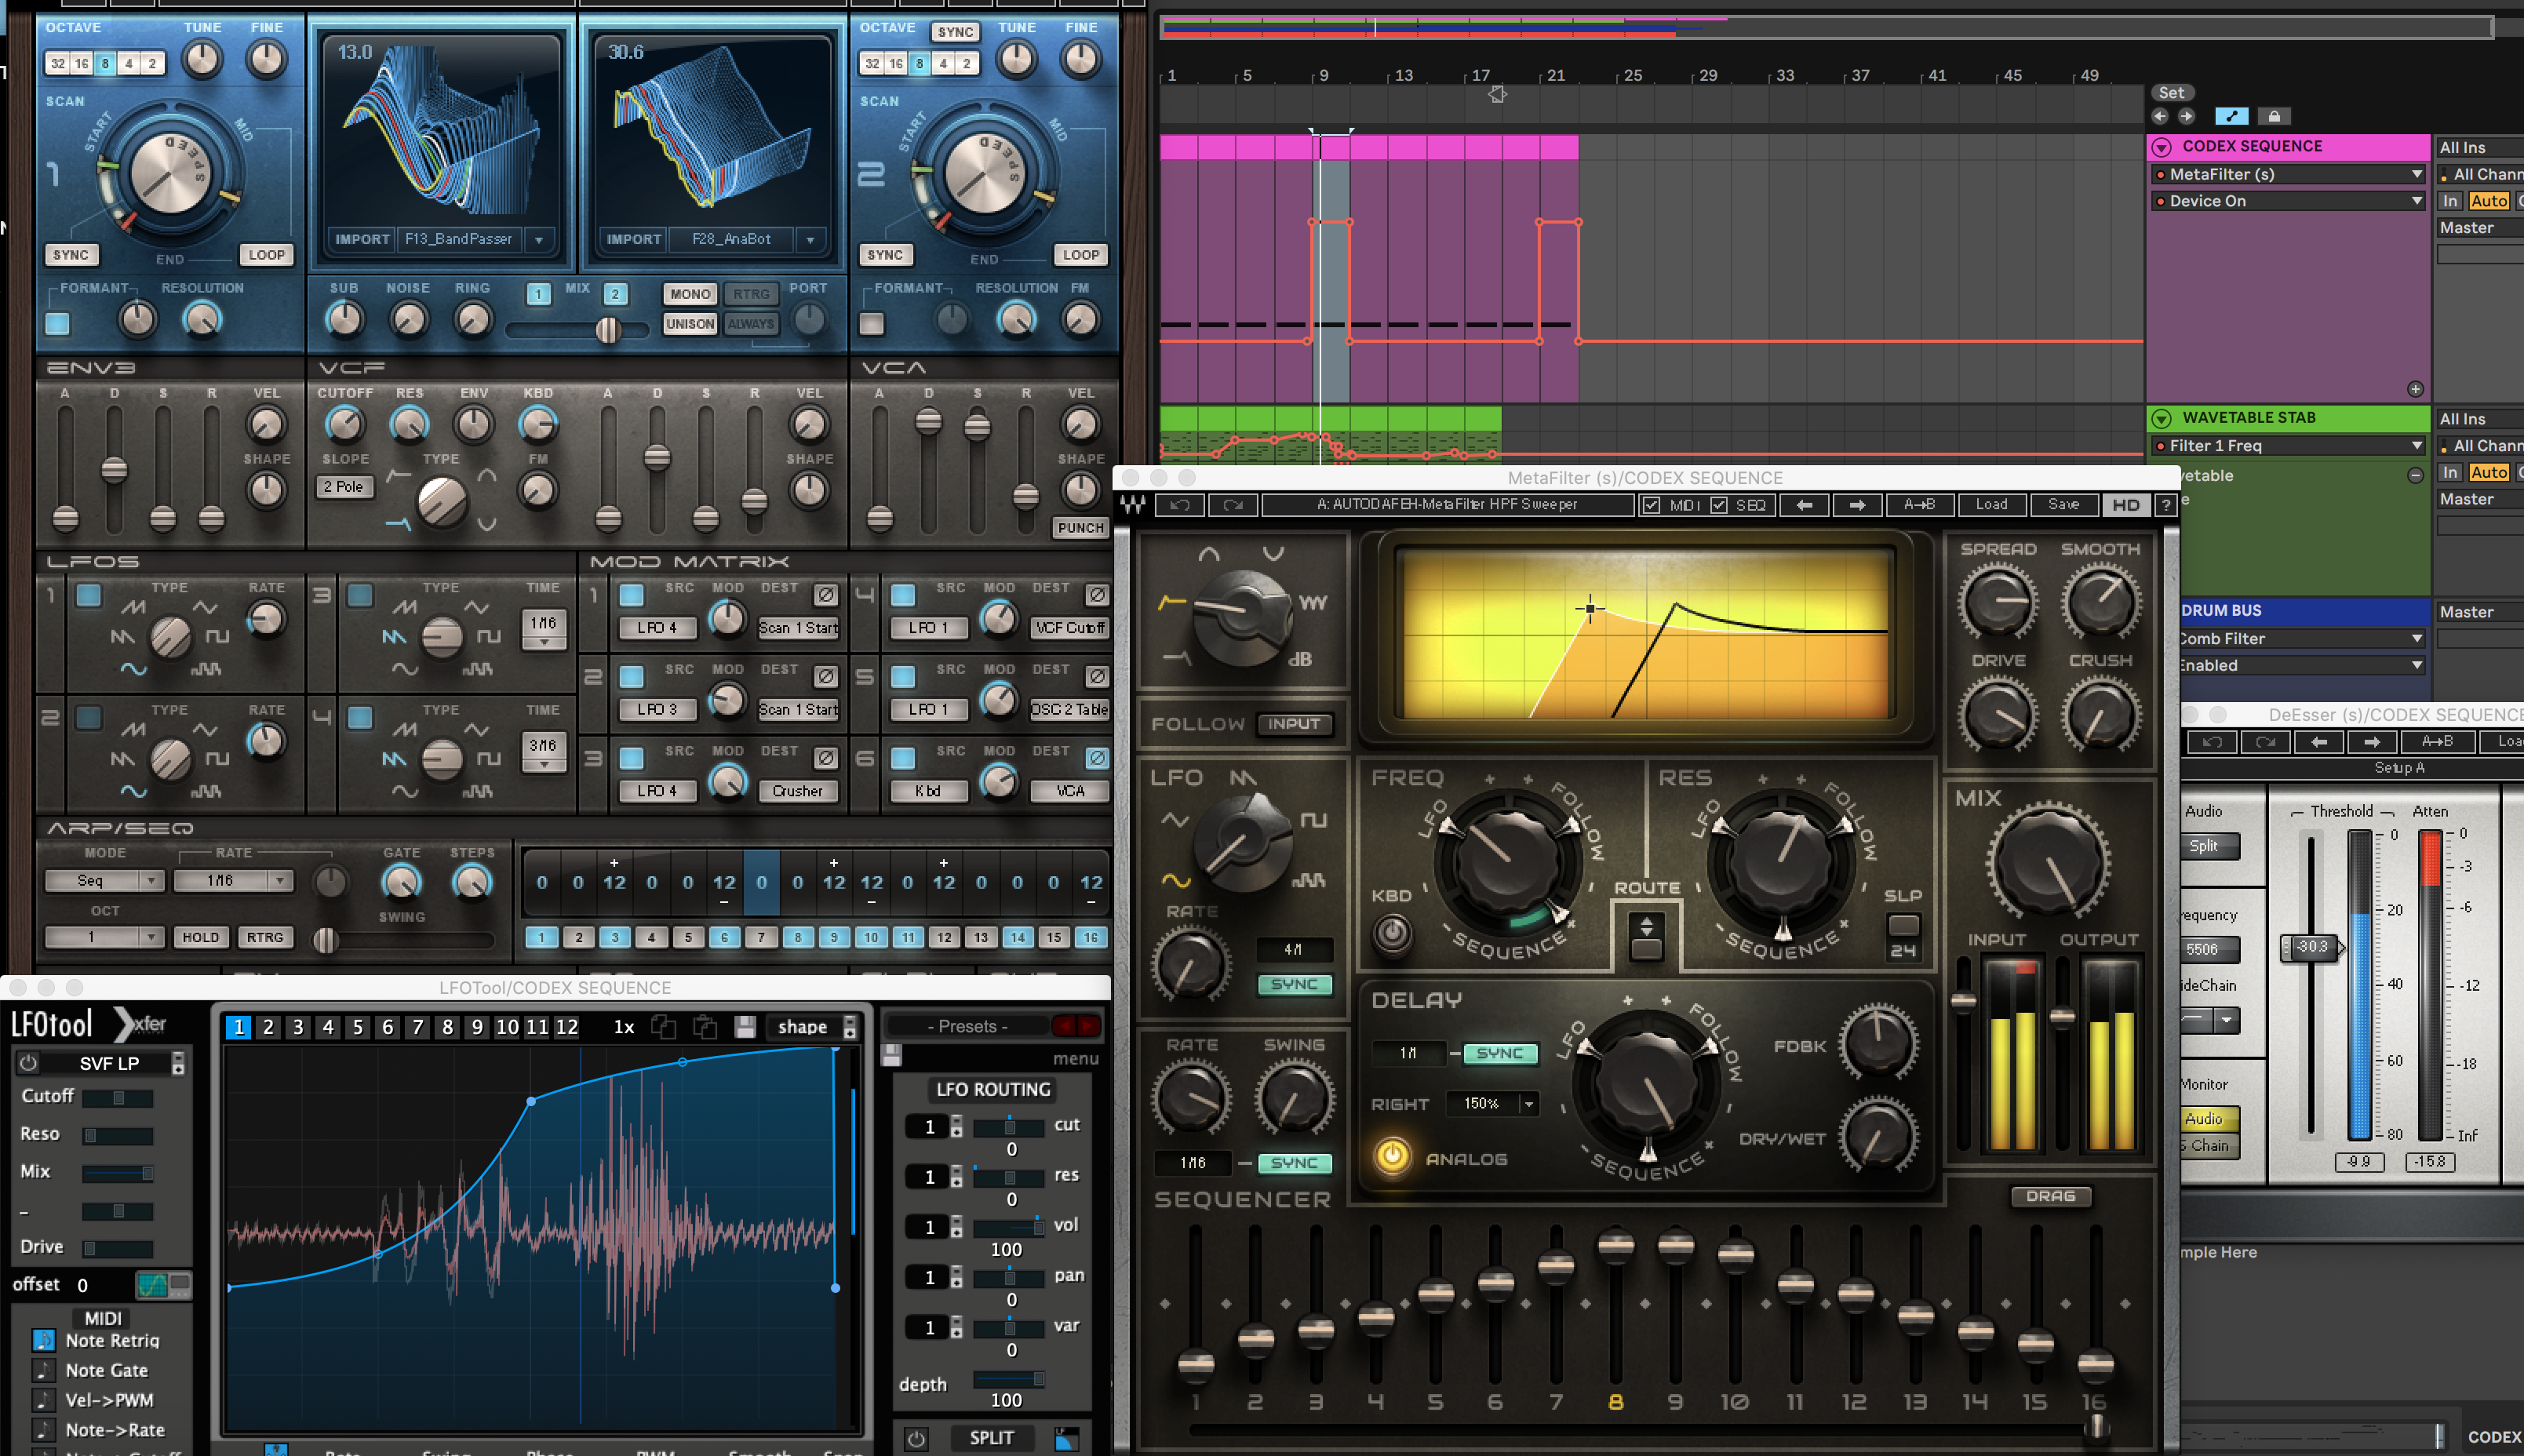
Task: Toggle power icon beside SPLIT in LFOTool
Action: 916,1438
